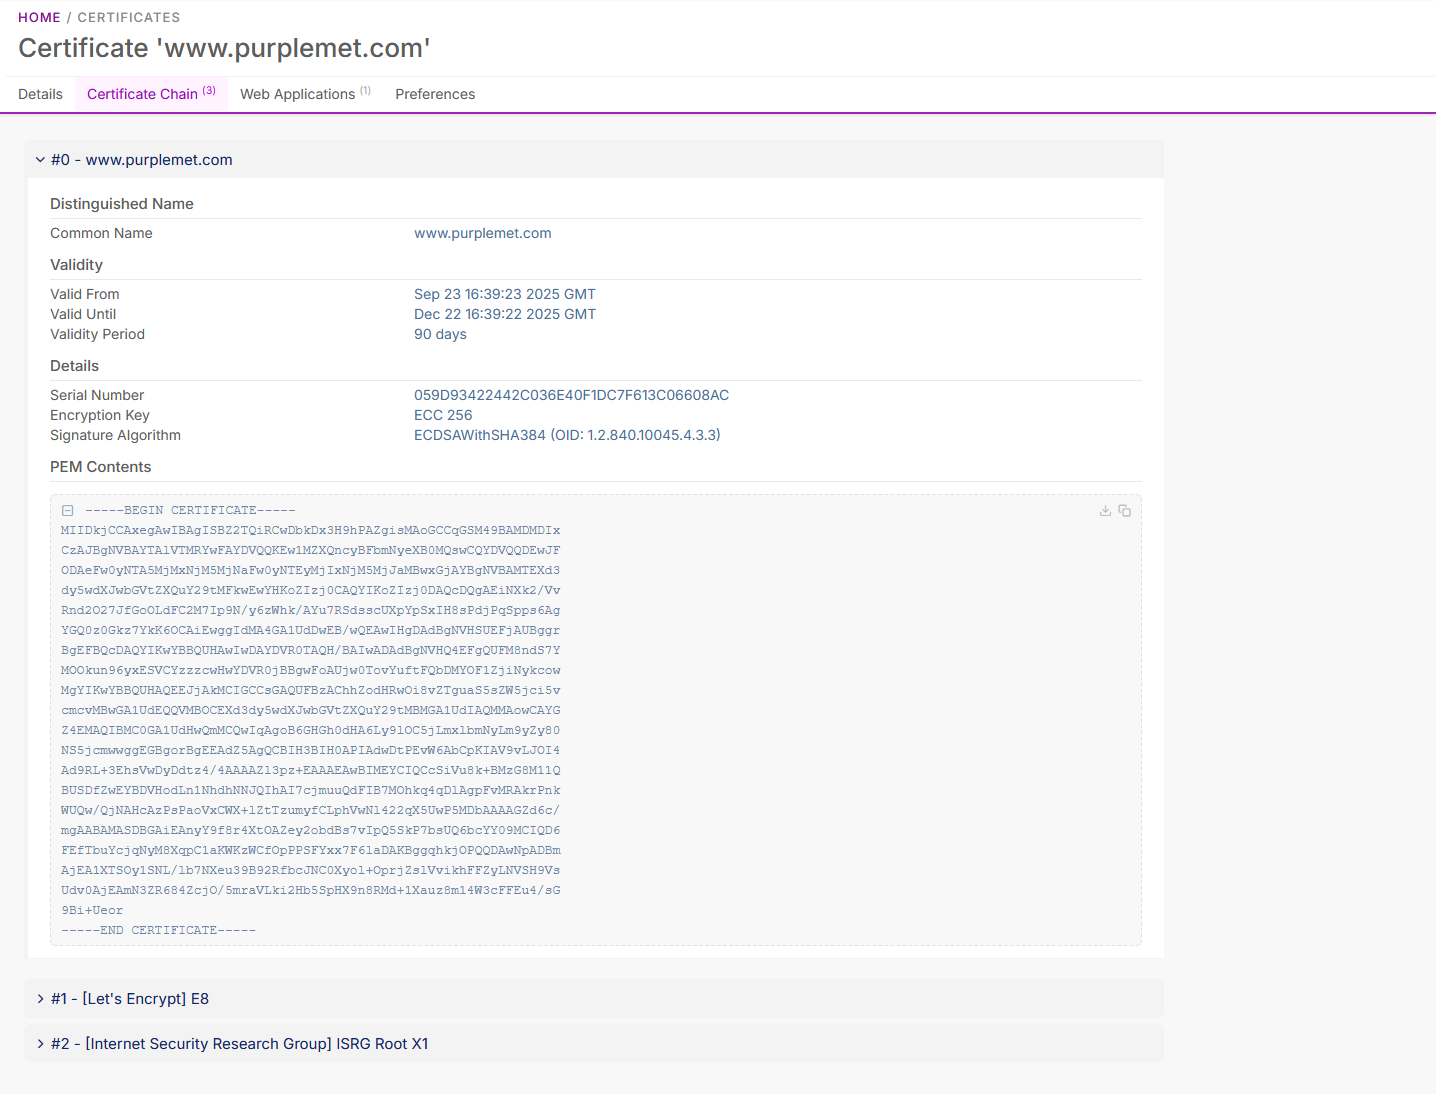Click the Valid Until date Dec 22 2025
The height and width of the screenshot is (1094, 1436).
tap(505, 314)
